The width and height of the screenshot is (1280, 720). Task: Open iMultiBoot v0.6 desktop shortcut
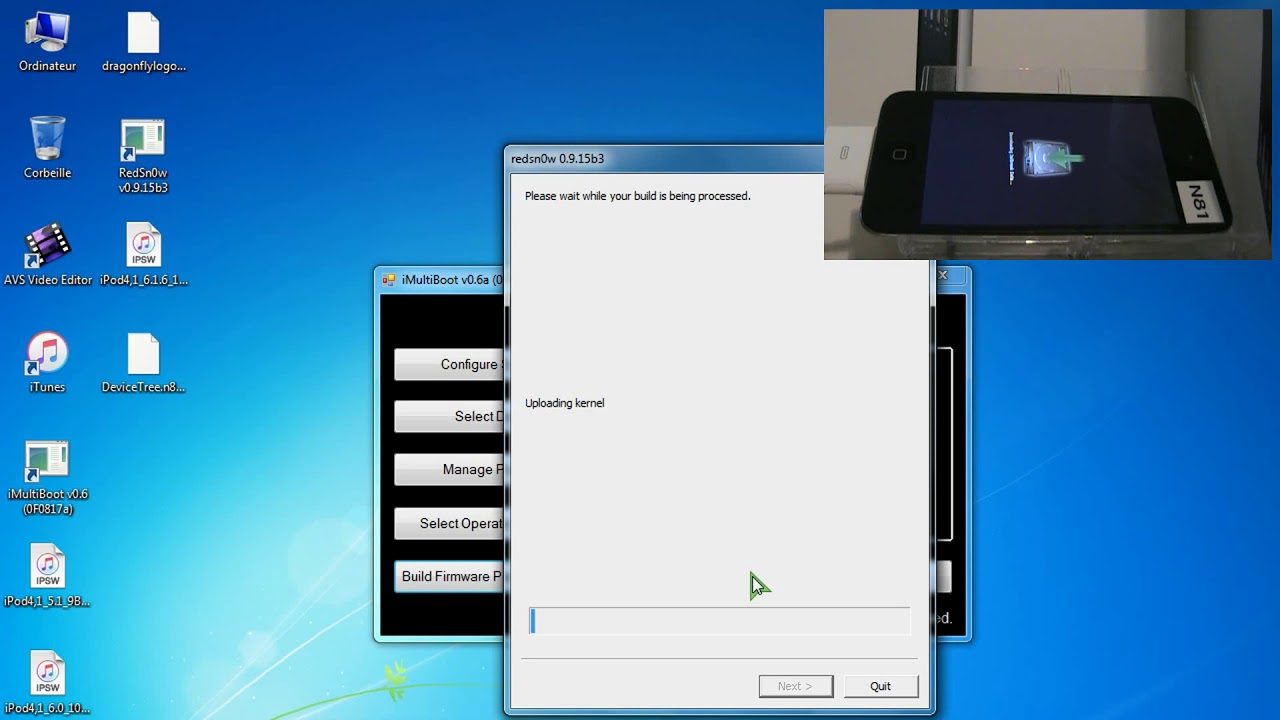(47, 478)
